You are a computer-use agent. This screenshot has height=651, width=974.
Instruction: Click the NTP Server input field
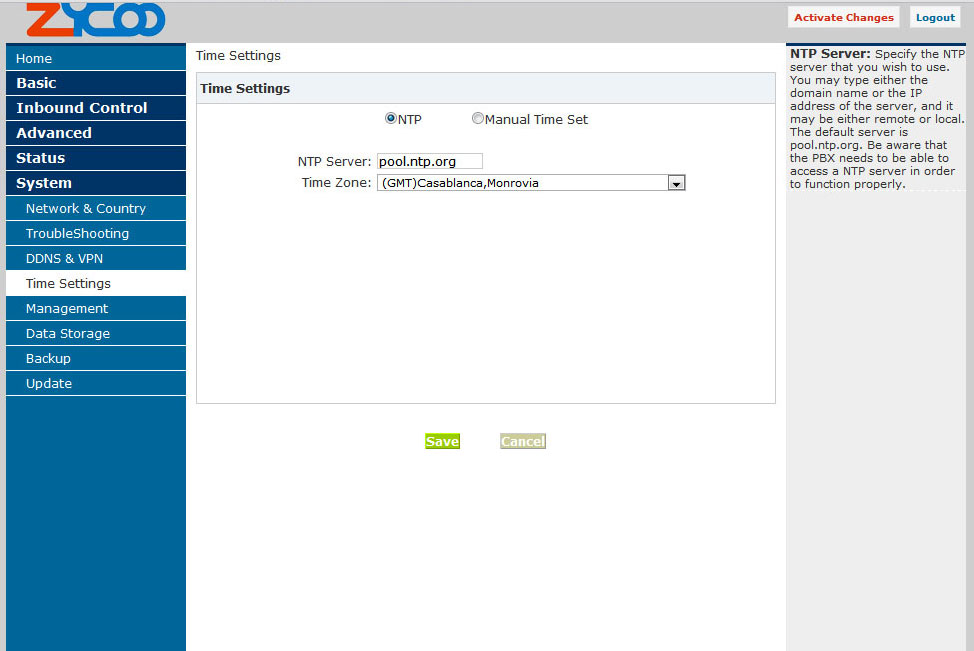[430, 161]
